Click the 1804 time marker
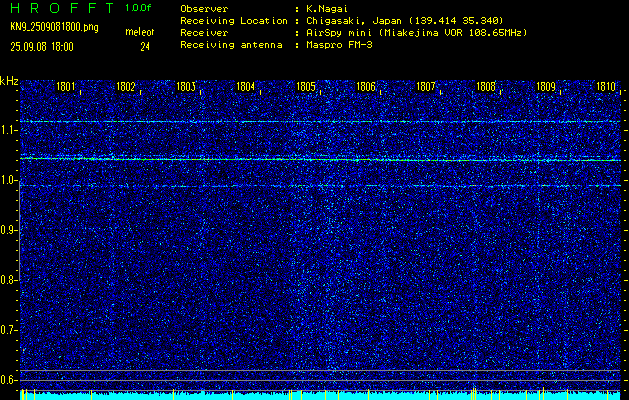 click(246, 86)
